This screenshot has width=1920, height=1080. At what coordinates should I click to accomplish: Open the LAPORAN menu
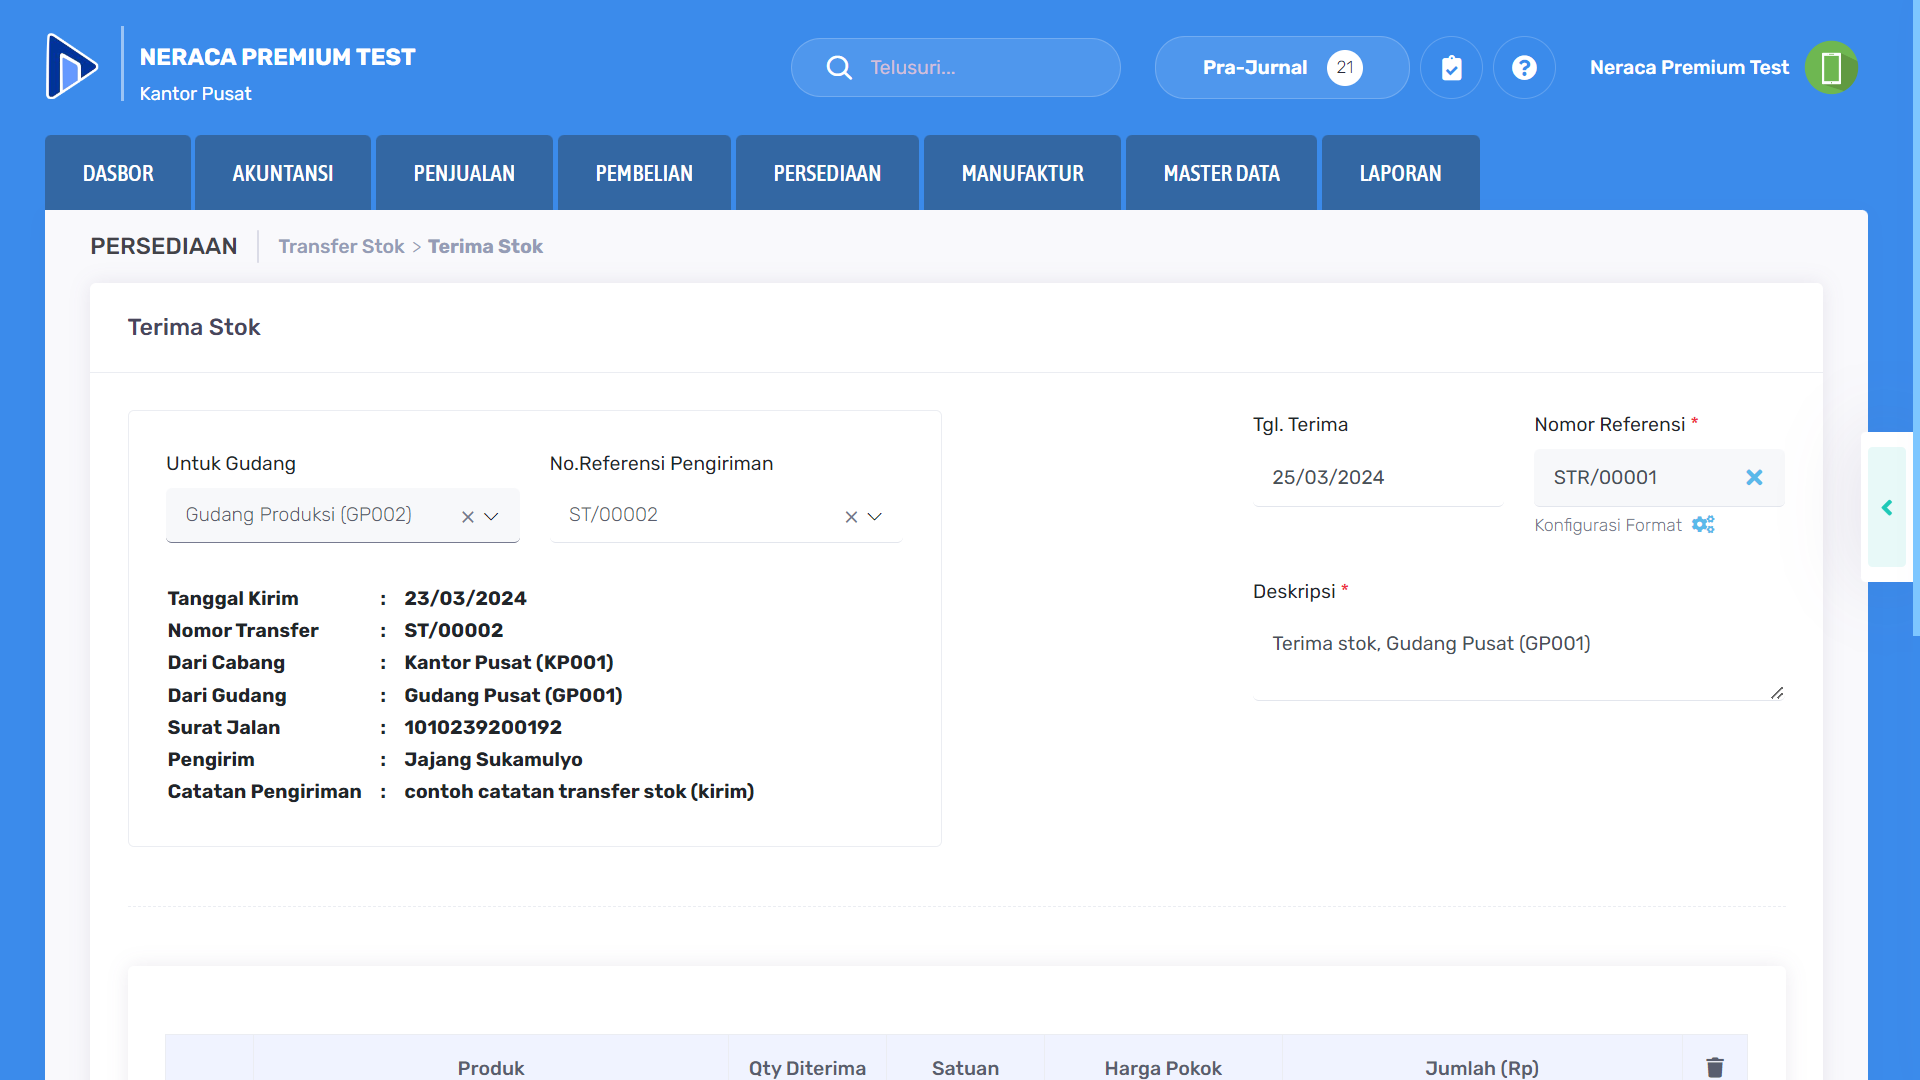tap(1400, 173)
